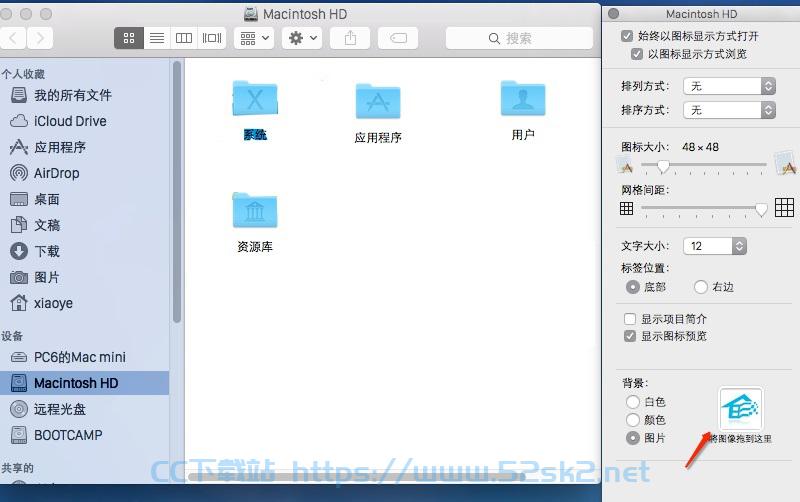Select 右边 label position
800x502 pixels.
pyautogui.click(x=701, y=287)
